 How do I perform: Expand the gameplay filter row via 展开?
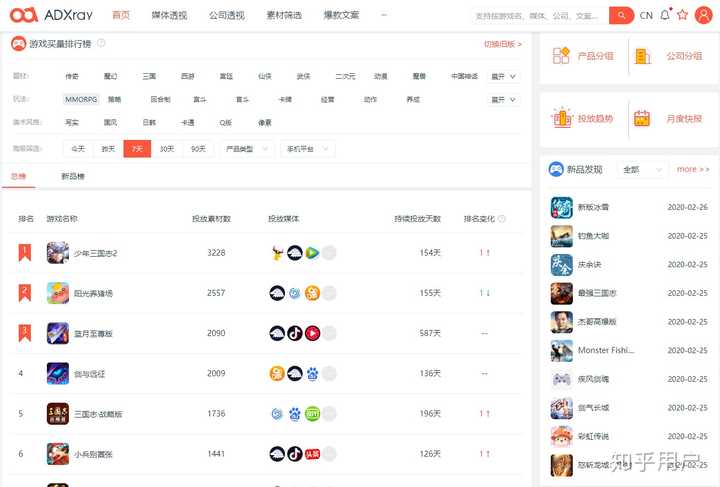pyautogui.click(x=503, y=99)
